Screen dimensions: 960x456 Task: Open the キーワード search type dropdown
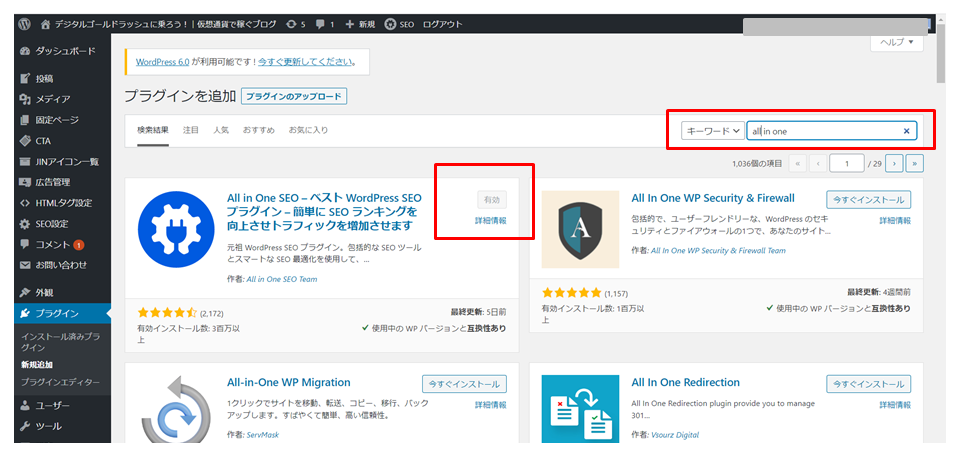point(713,131)
